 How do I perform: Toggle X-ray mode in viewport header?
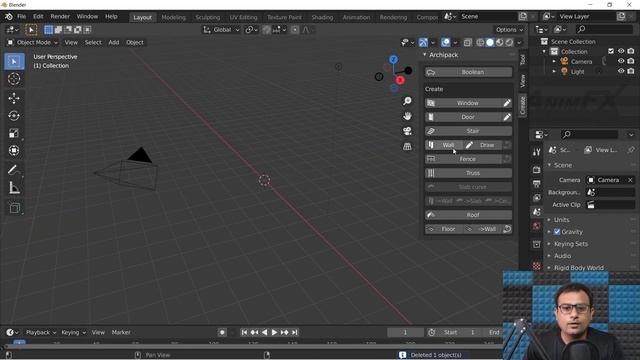click(468, 42)
